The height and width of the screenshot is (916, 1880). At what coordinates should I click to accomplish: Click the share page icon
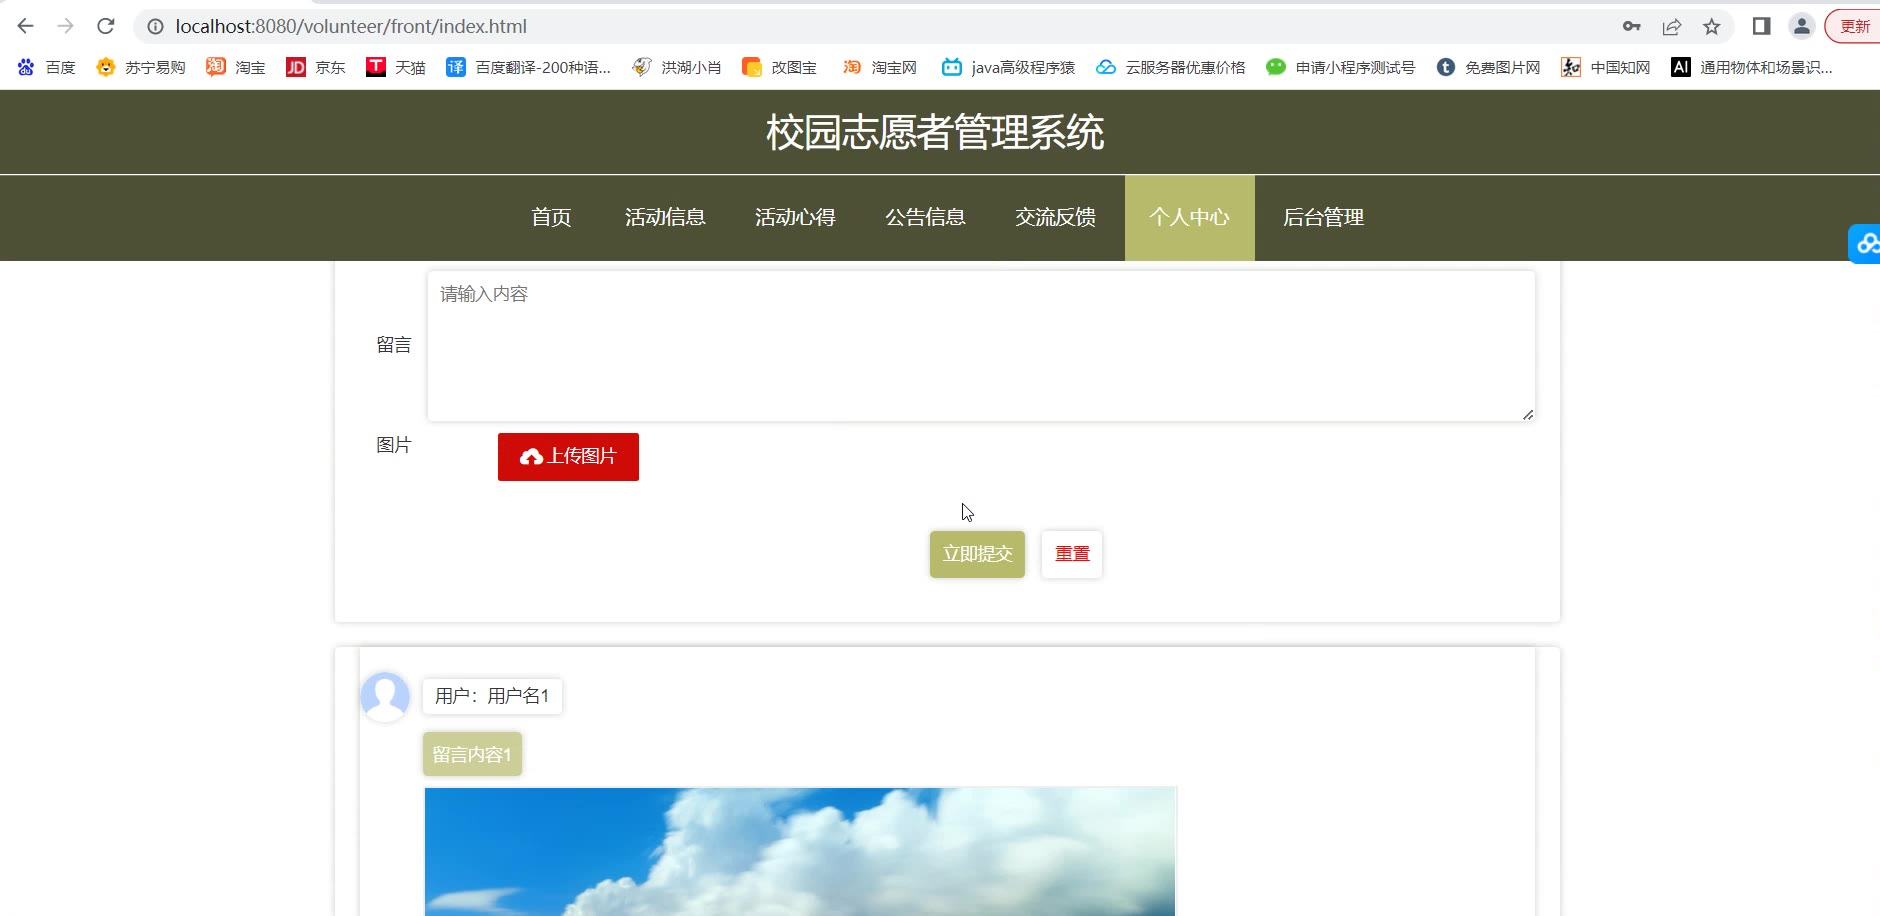point(1672,27)
